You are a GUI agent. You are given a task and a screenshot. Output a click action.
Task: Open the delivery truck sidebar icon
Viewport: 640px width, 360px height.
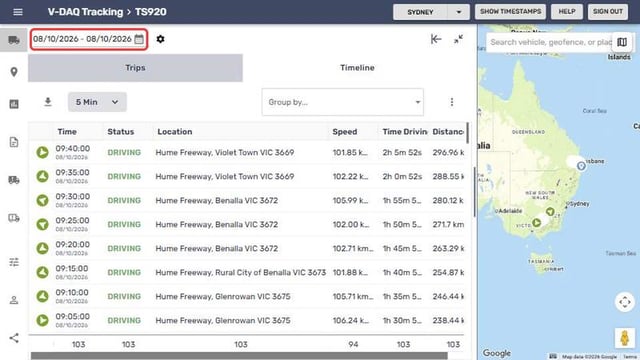point(14,180)
